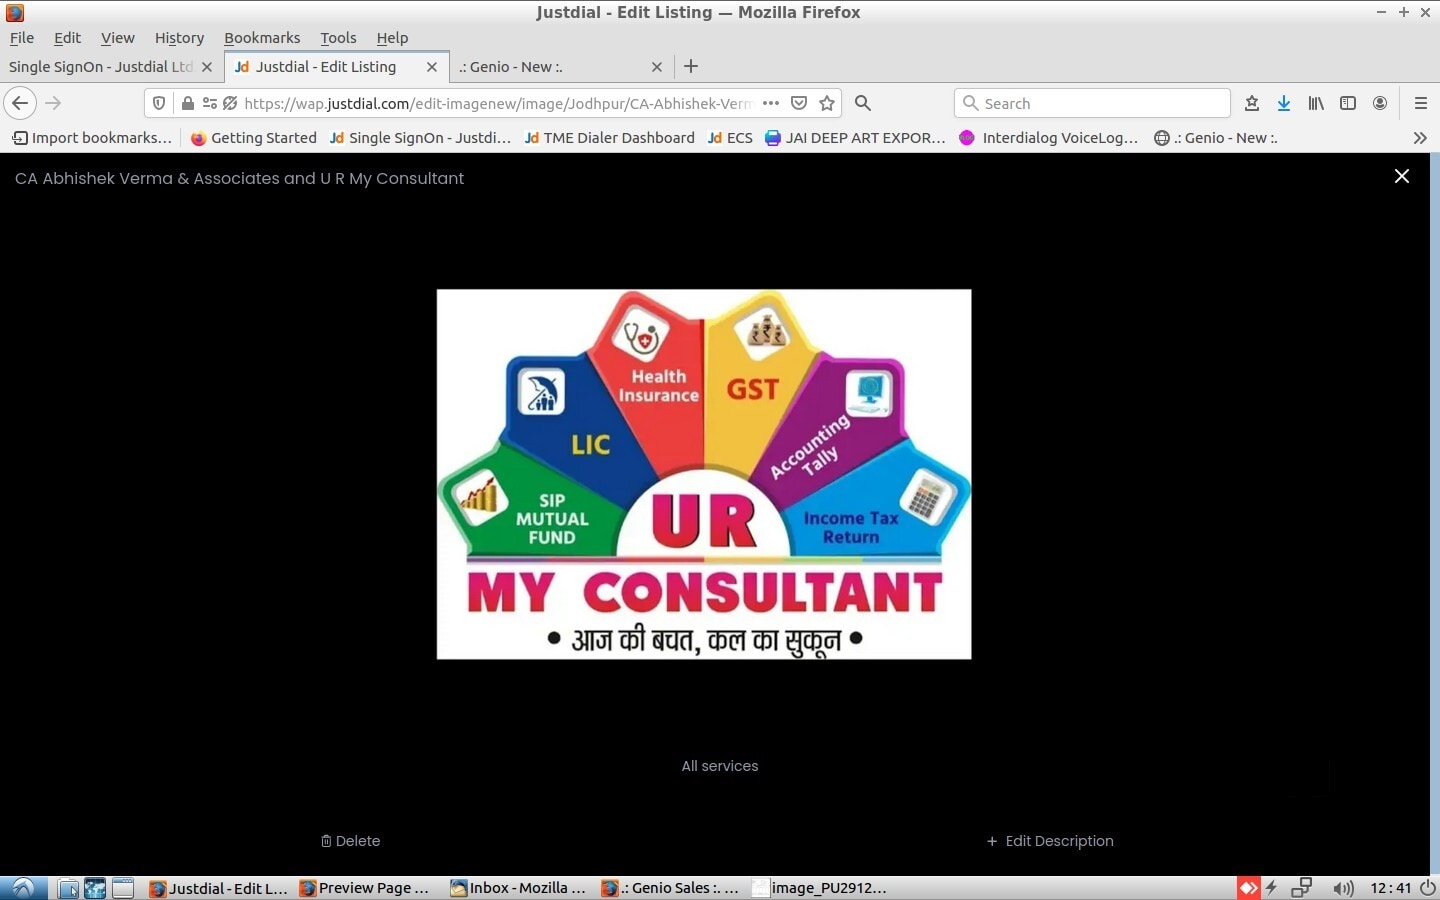
Task: Bookmark this page with star icon
Action: (827, 103)
